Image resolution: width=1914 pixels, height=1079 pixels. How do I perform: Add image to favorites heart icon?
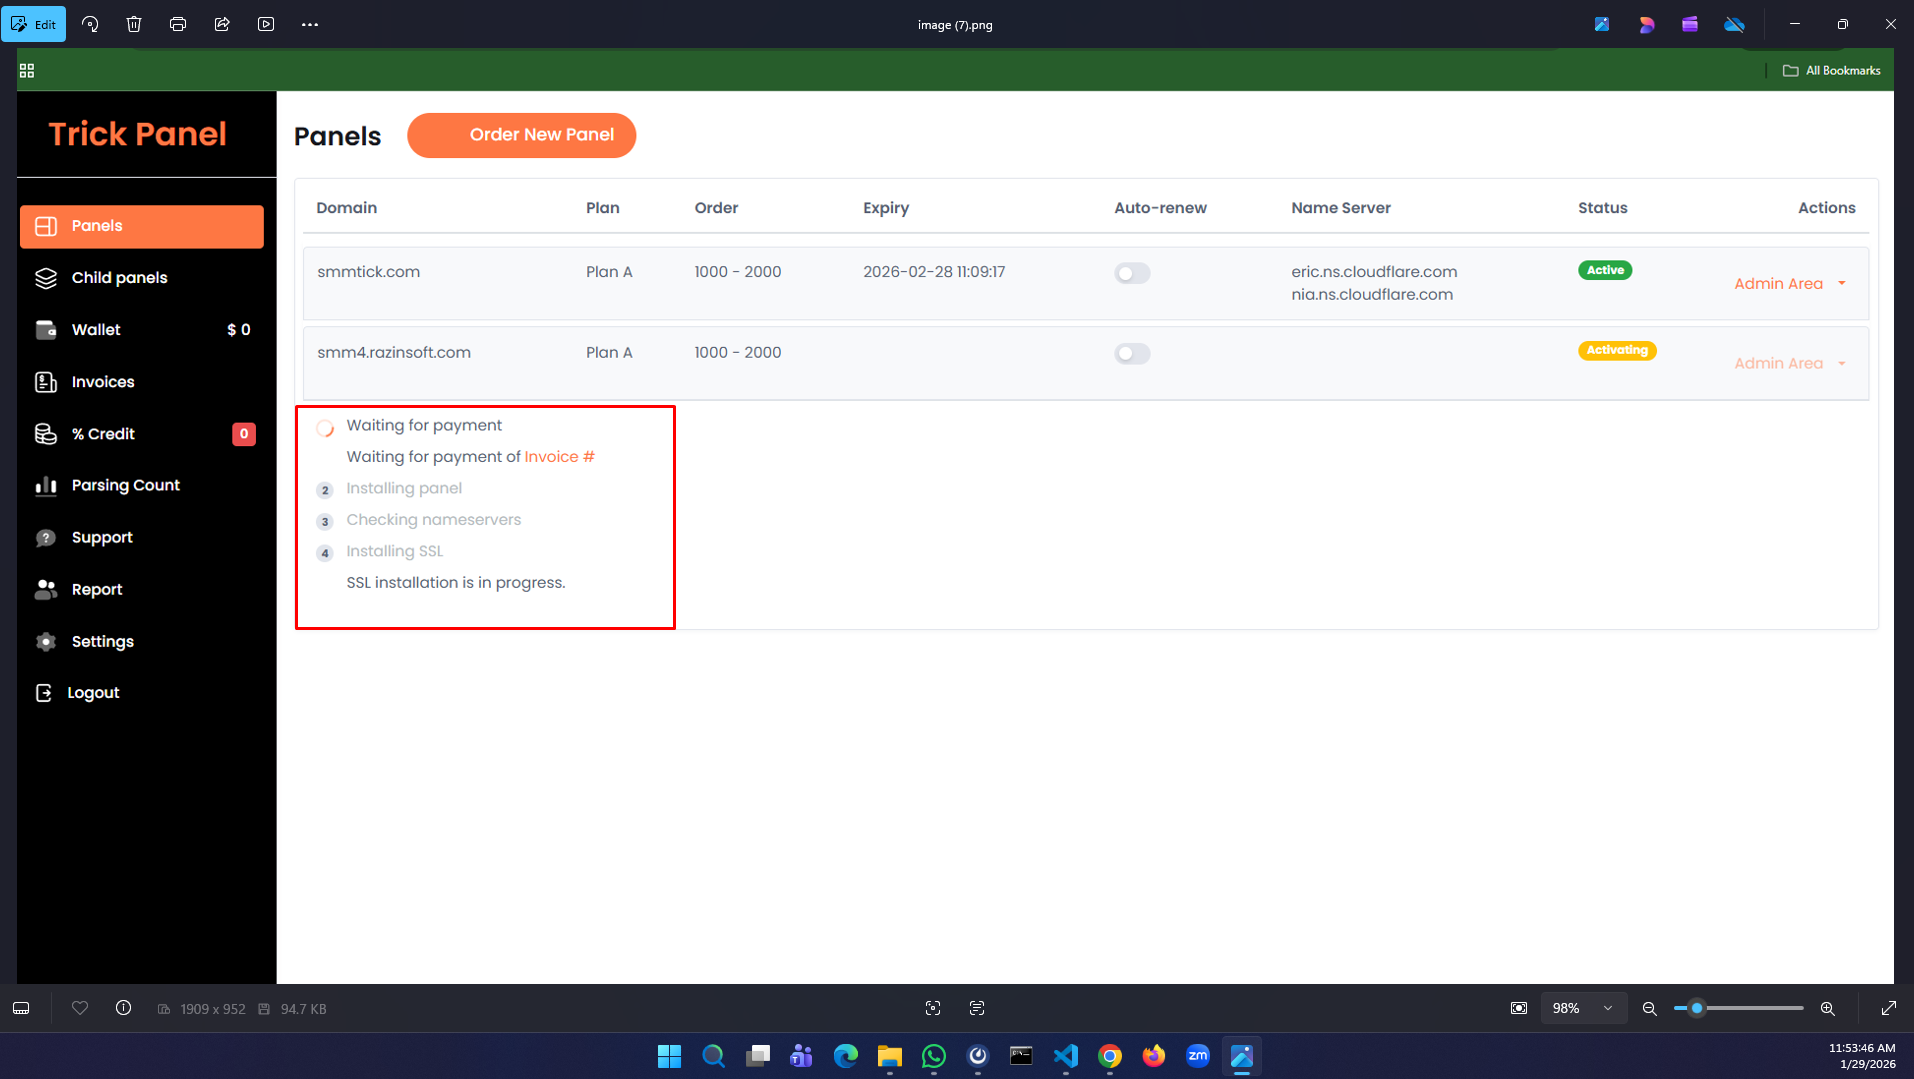(x=80, y=1008)
